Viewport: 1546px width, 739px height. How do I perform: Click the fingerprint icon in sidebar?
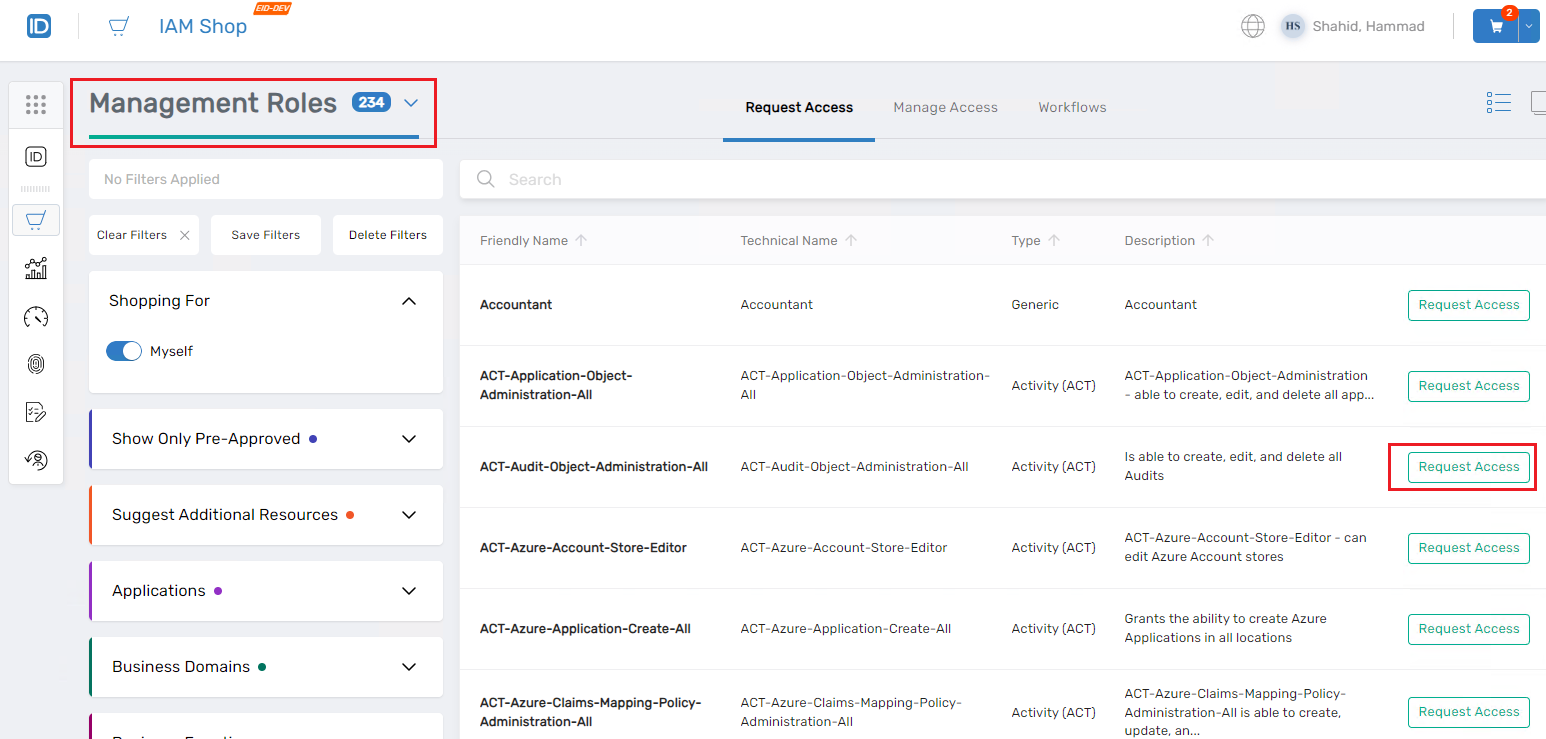click(x=36, y=364)
